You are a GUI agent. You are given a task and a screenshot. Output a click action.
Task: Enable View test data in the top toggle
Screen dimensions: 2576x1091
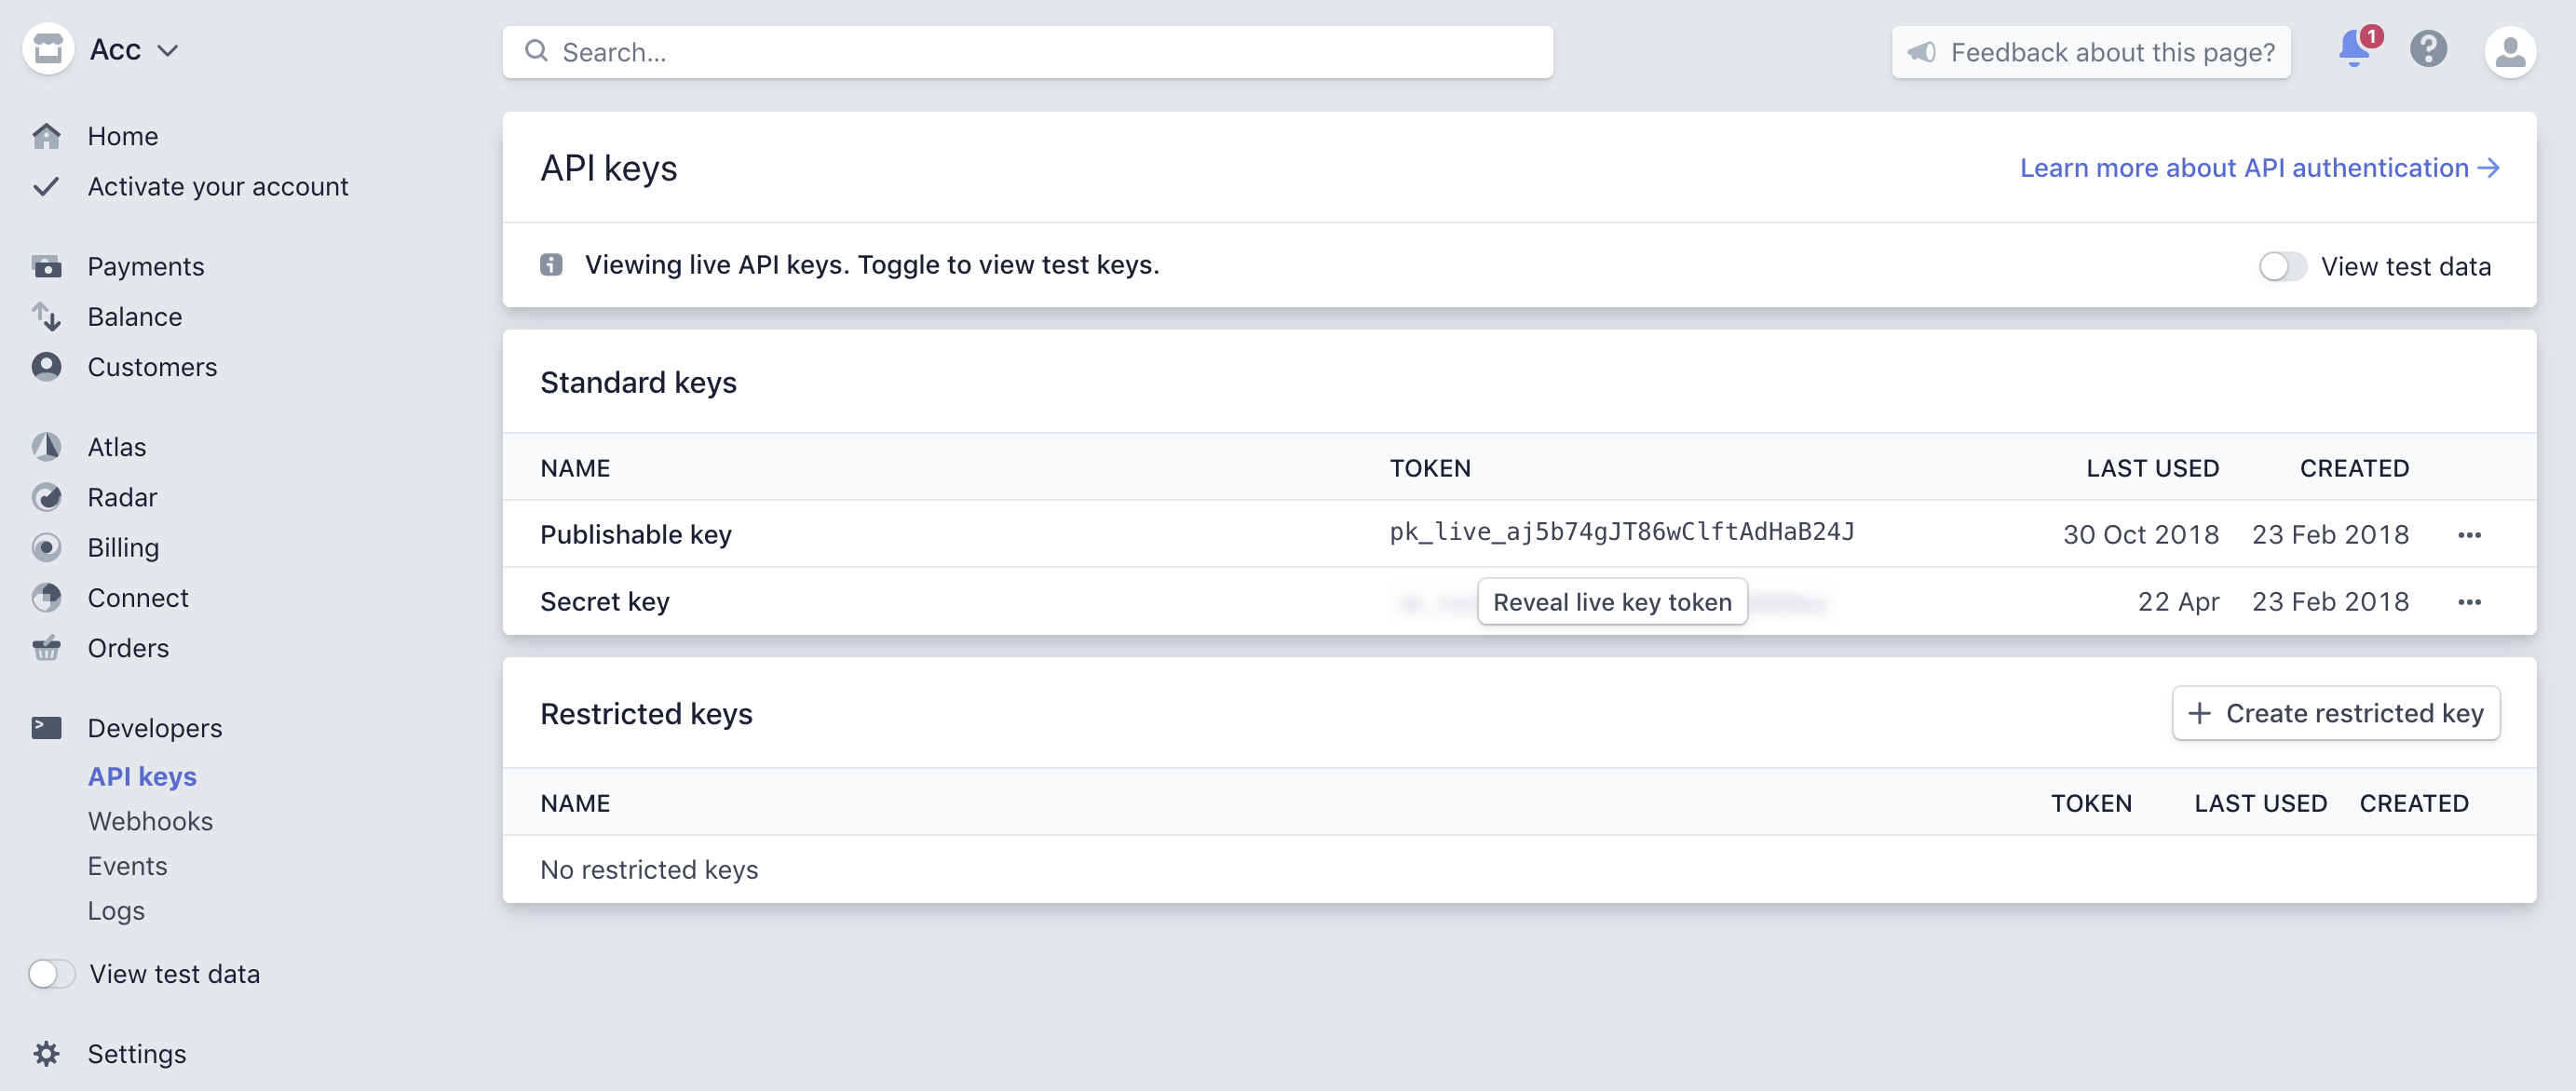[x=2283, y=266]
